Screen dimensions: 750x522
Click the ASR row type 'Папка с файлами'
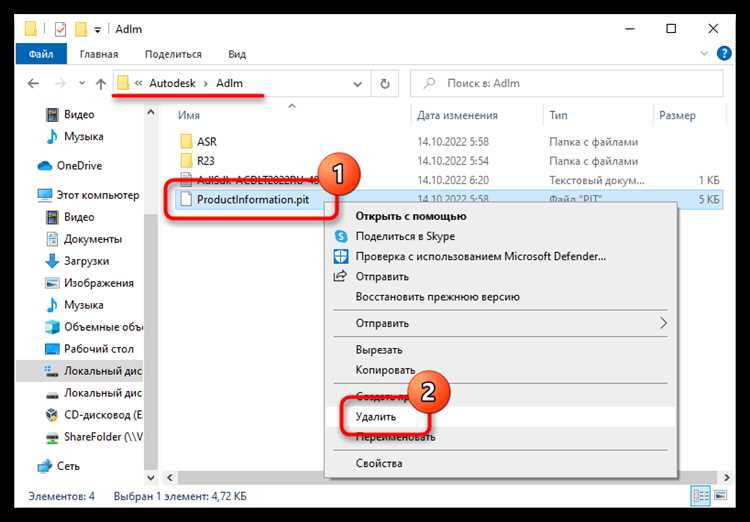coord(593,142)
